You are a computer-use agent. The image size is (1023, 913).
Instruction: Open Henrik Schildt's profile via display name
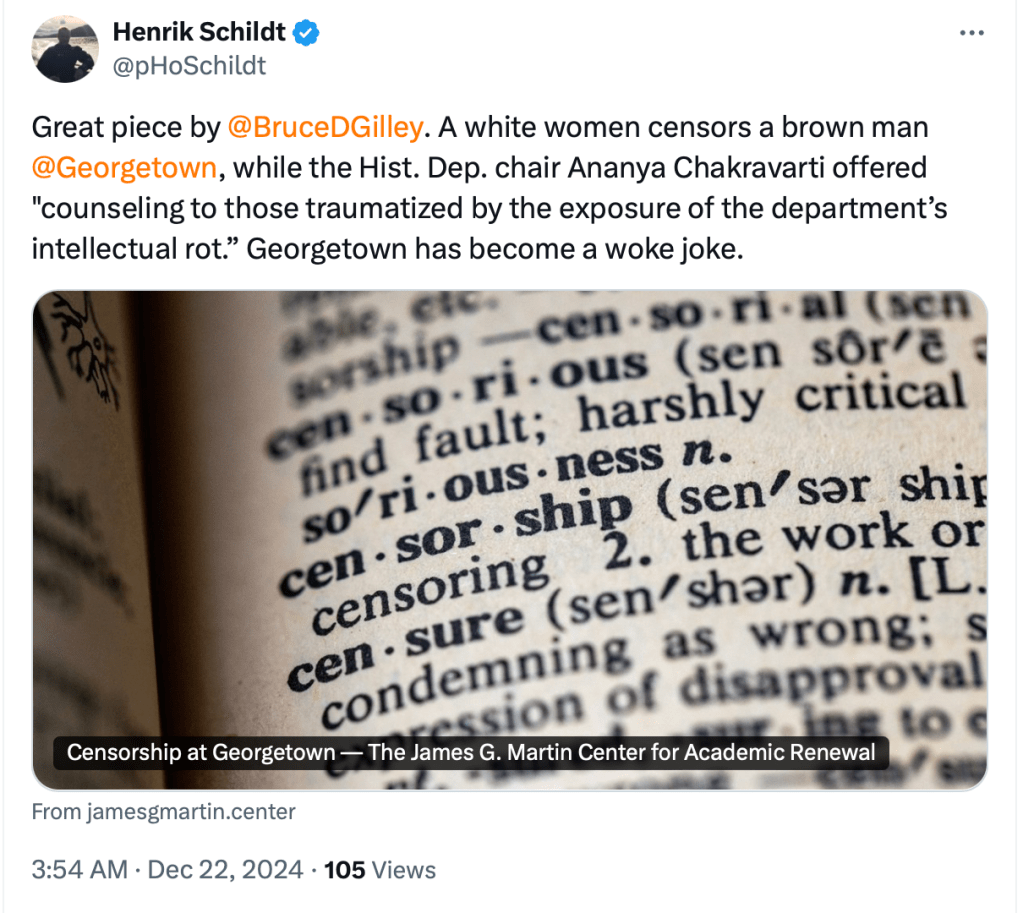coord(200,33)
